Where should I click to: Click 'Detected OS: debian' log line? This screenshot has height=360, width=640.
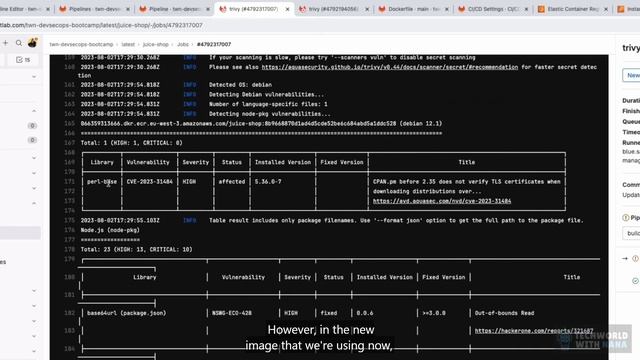[x=240, y=84]
